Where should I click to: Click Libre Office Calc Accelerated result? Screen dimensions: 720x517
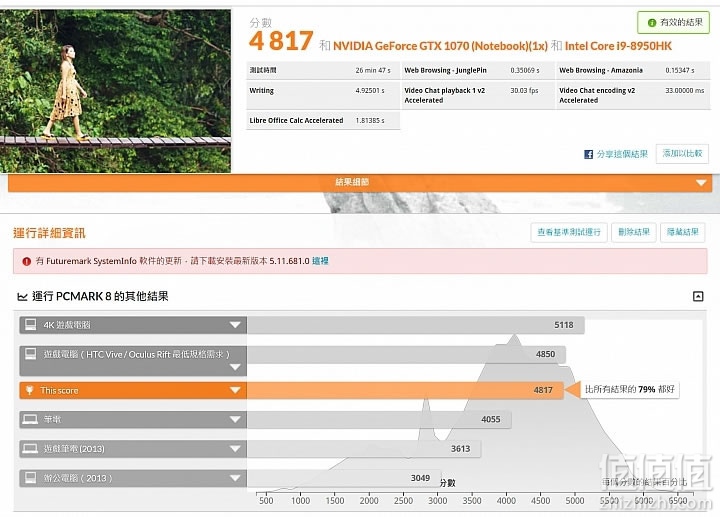323,120
